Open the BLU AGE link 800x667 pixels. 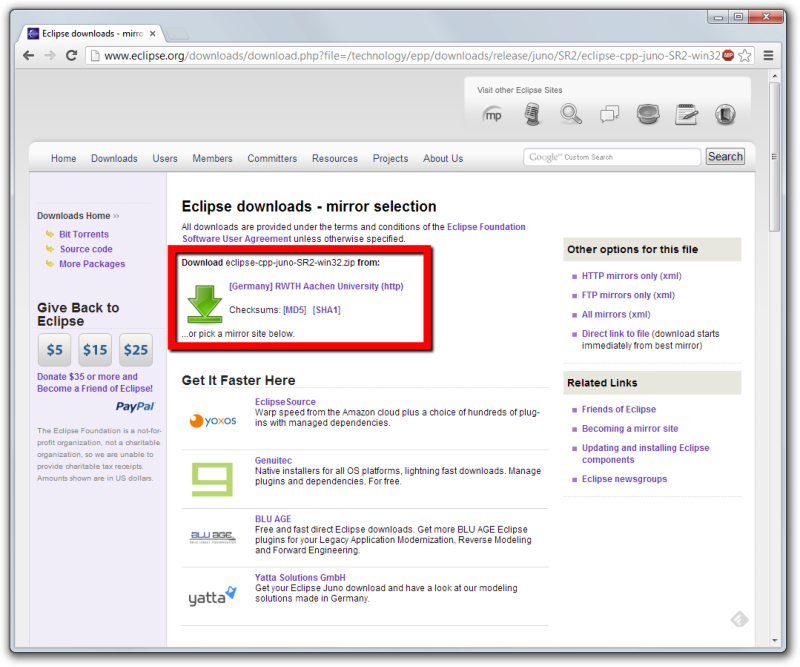(273, 519)
